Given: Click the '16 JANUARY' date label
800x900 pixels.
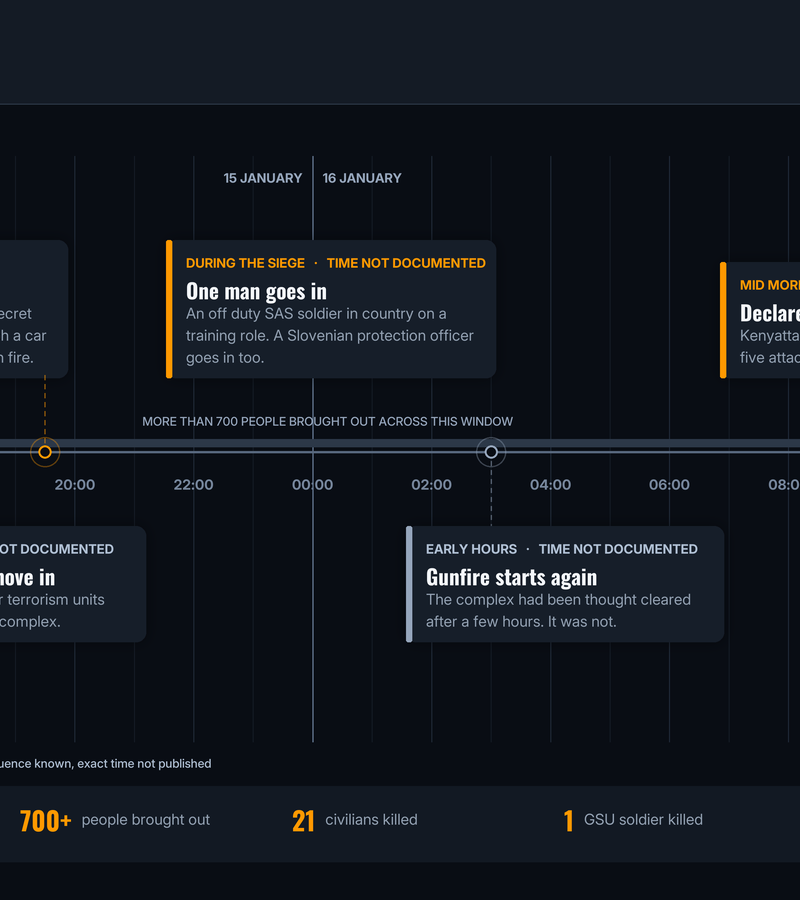Looking at the screenshot, I should coord(362,178).
